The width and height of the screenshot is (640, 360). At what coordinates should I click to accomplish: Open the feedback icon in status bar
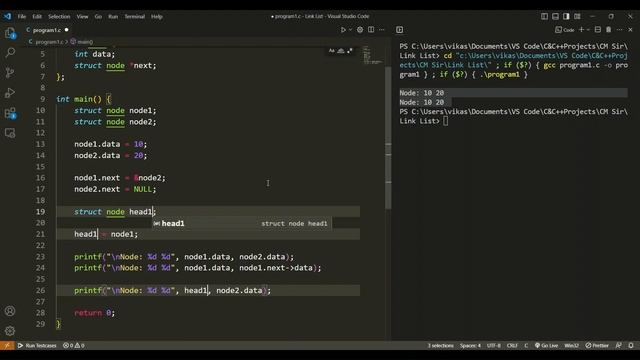click(619, 345)
